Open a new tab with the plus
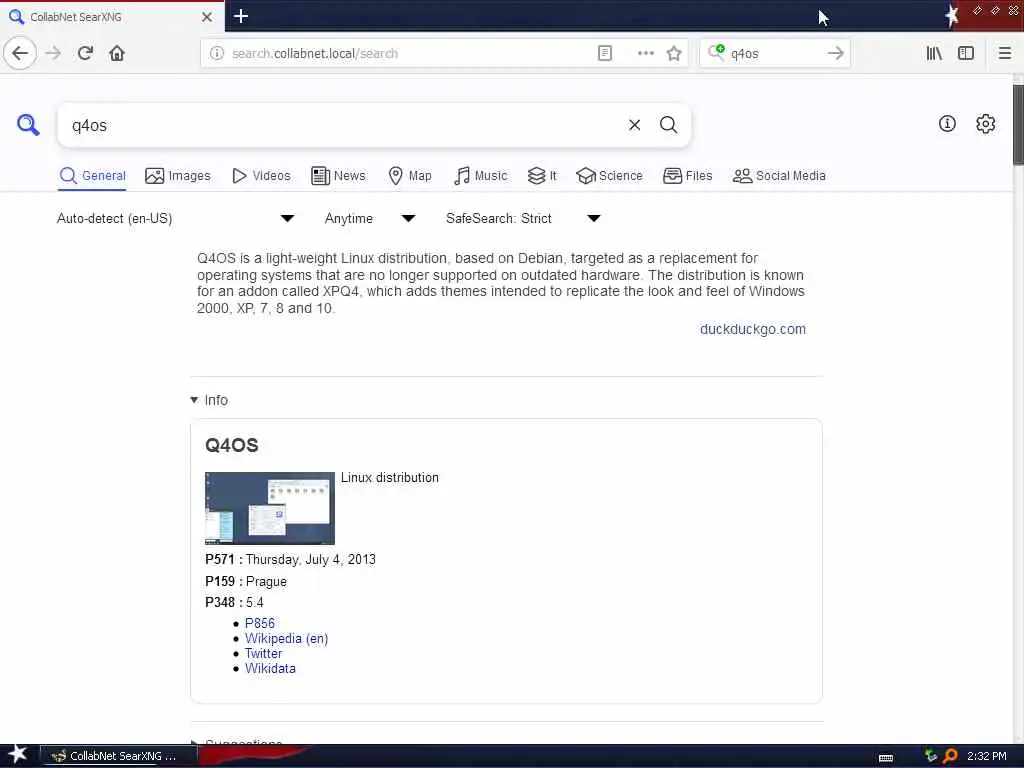 pos(240,16)
